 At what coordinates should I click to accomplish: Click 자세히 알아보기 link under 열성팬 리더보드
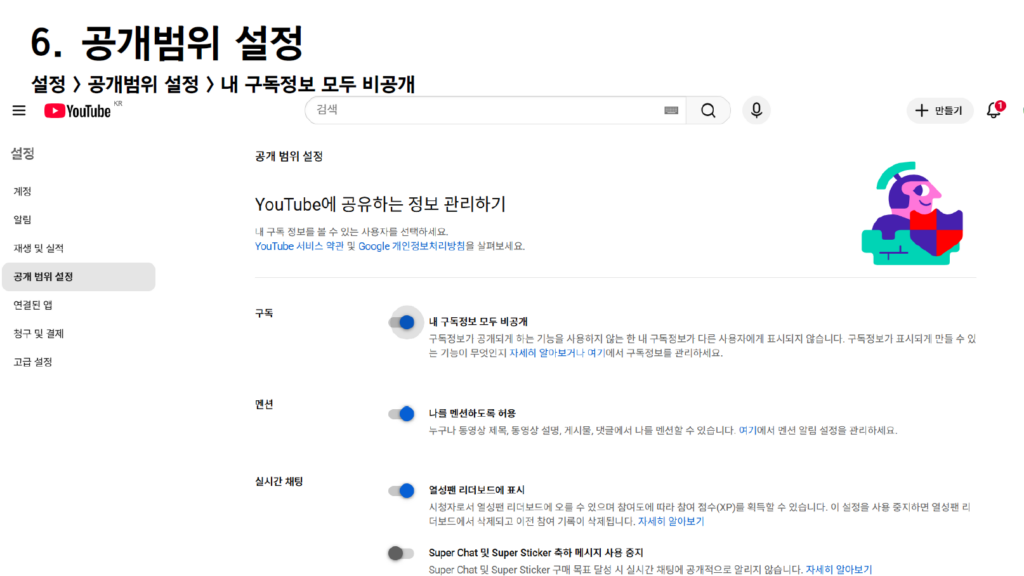coord(671,521)
